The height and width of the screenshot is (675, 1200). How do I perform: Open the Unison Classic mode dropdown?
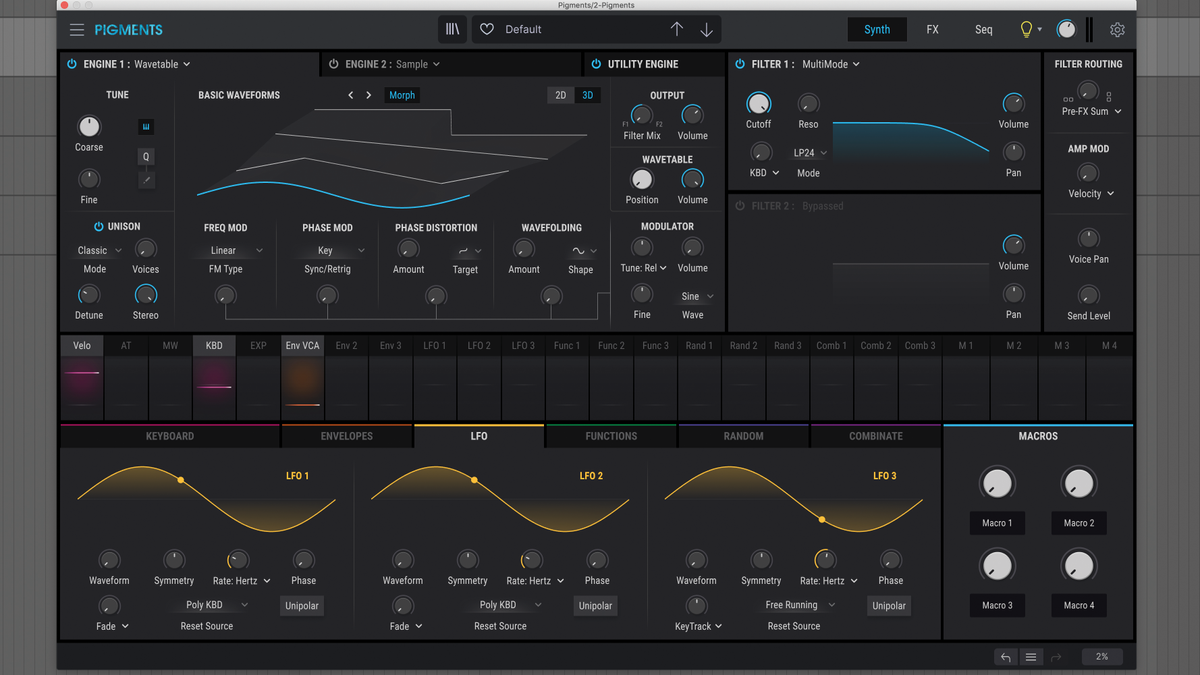pyautogui.click(x=99, y=251)
